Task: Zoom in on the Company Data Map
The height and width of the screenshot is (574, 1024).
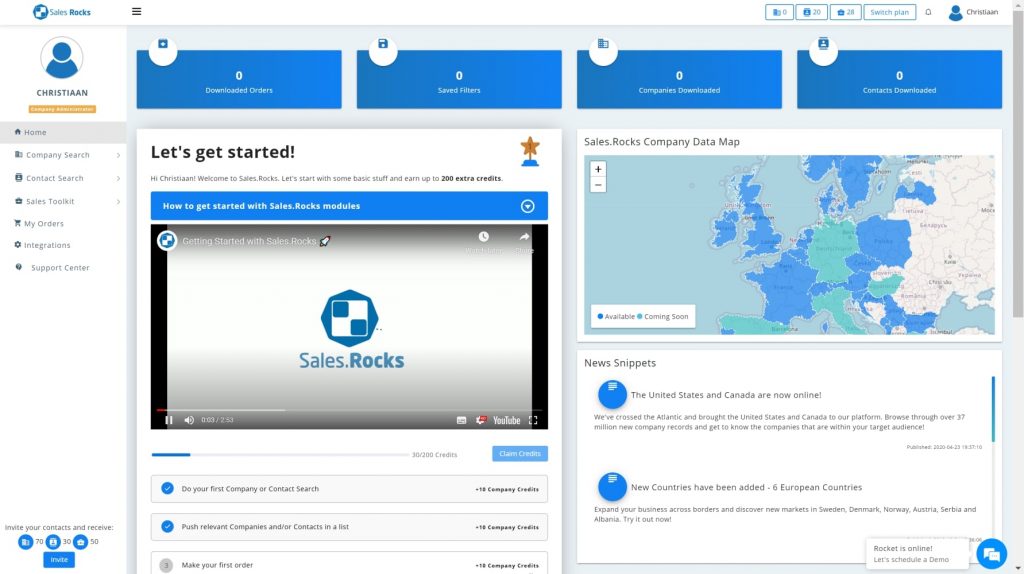Action: pyautogui.click(x=598, y=169)
